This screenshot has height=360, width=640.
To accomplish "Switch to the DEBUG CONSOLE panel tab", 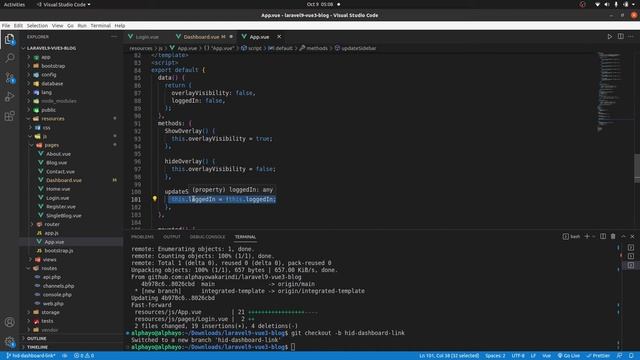I will 207,237.
